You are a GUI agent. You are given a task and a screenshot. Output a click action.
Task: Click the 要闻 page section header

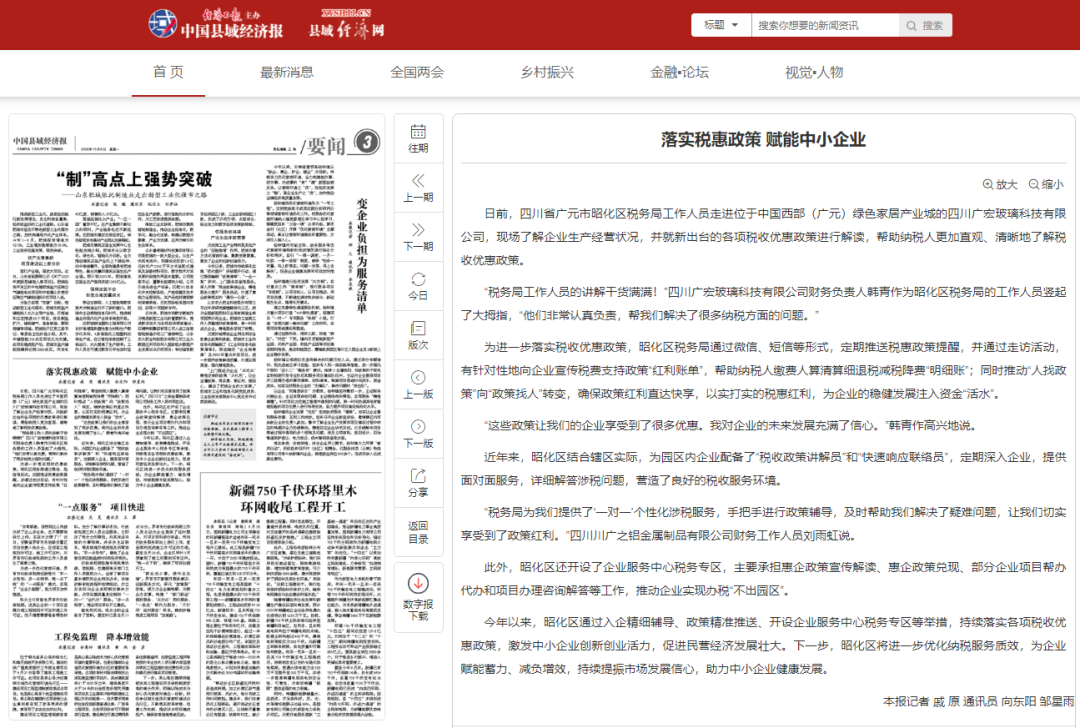(x=325, y=145)
